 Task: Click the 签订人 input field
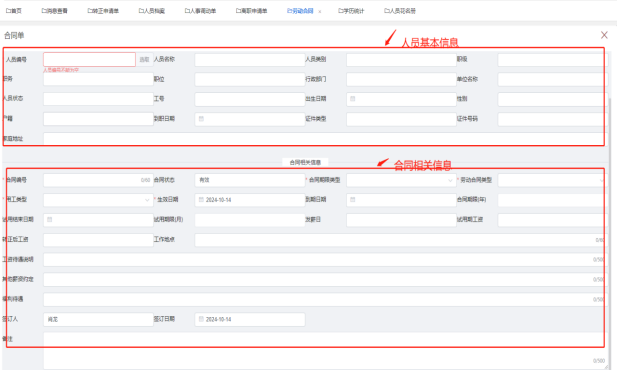coord(98,319)
